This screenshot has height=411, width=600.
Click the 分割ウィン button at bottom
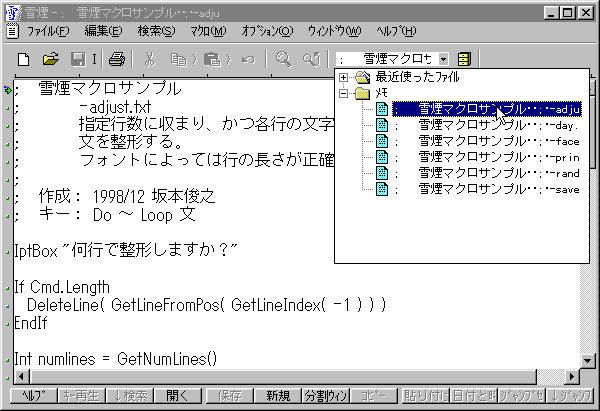(326, 396)
